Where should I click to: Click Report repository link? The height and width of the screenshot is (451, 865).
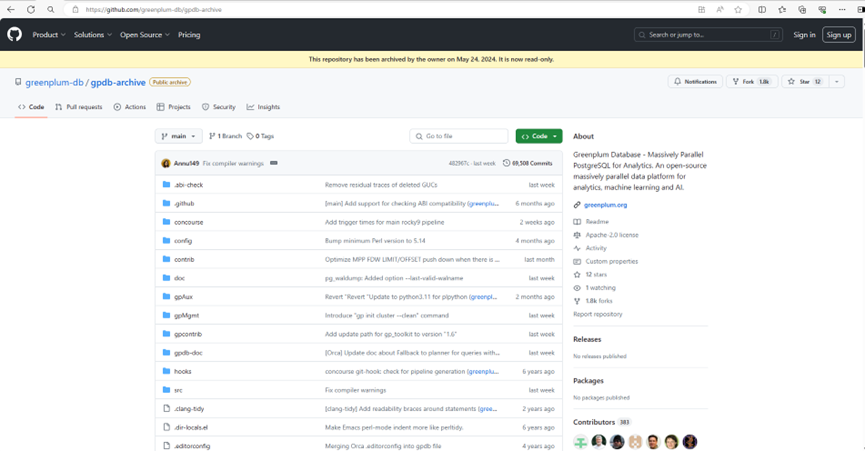coord(597,314)
